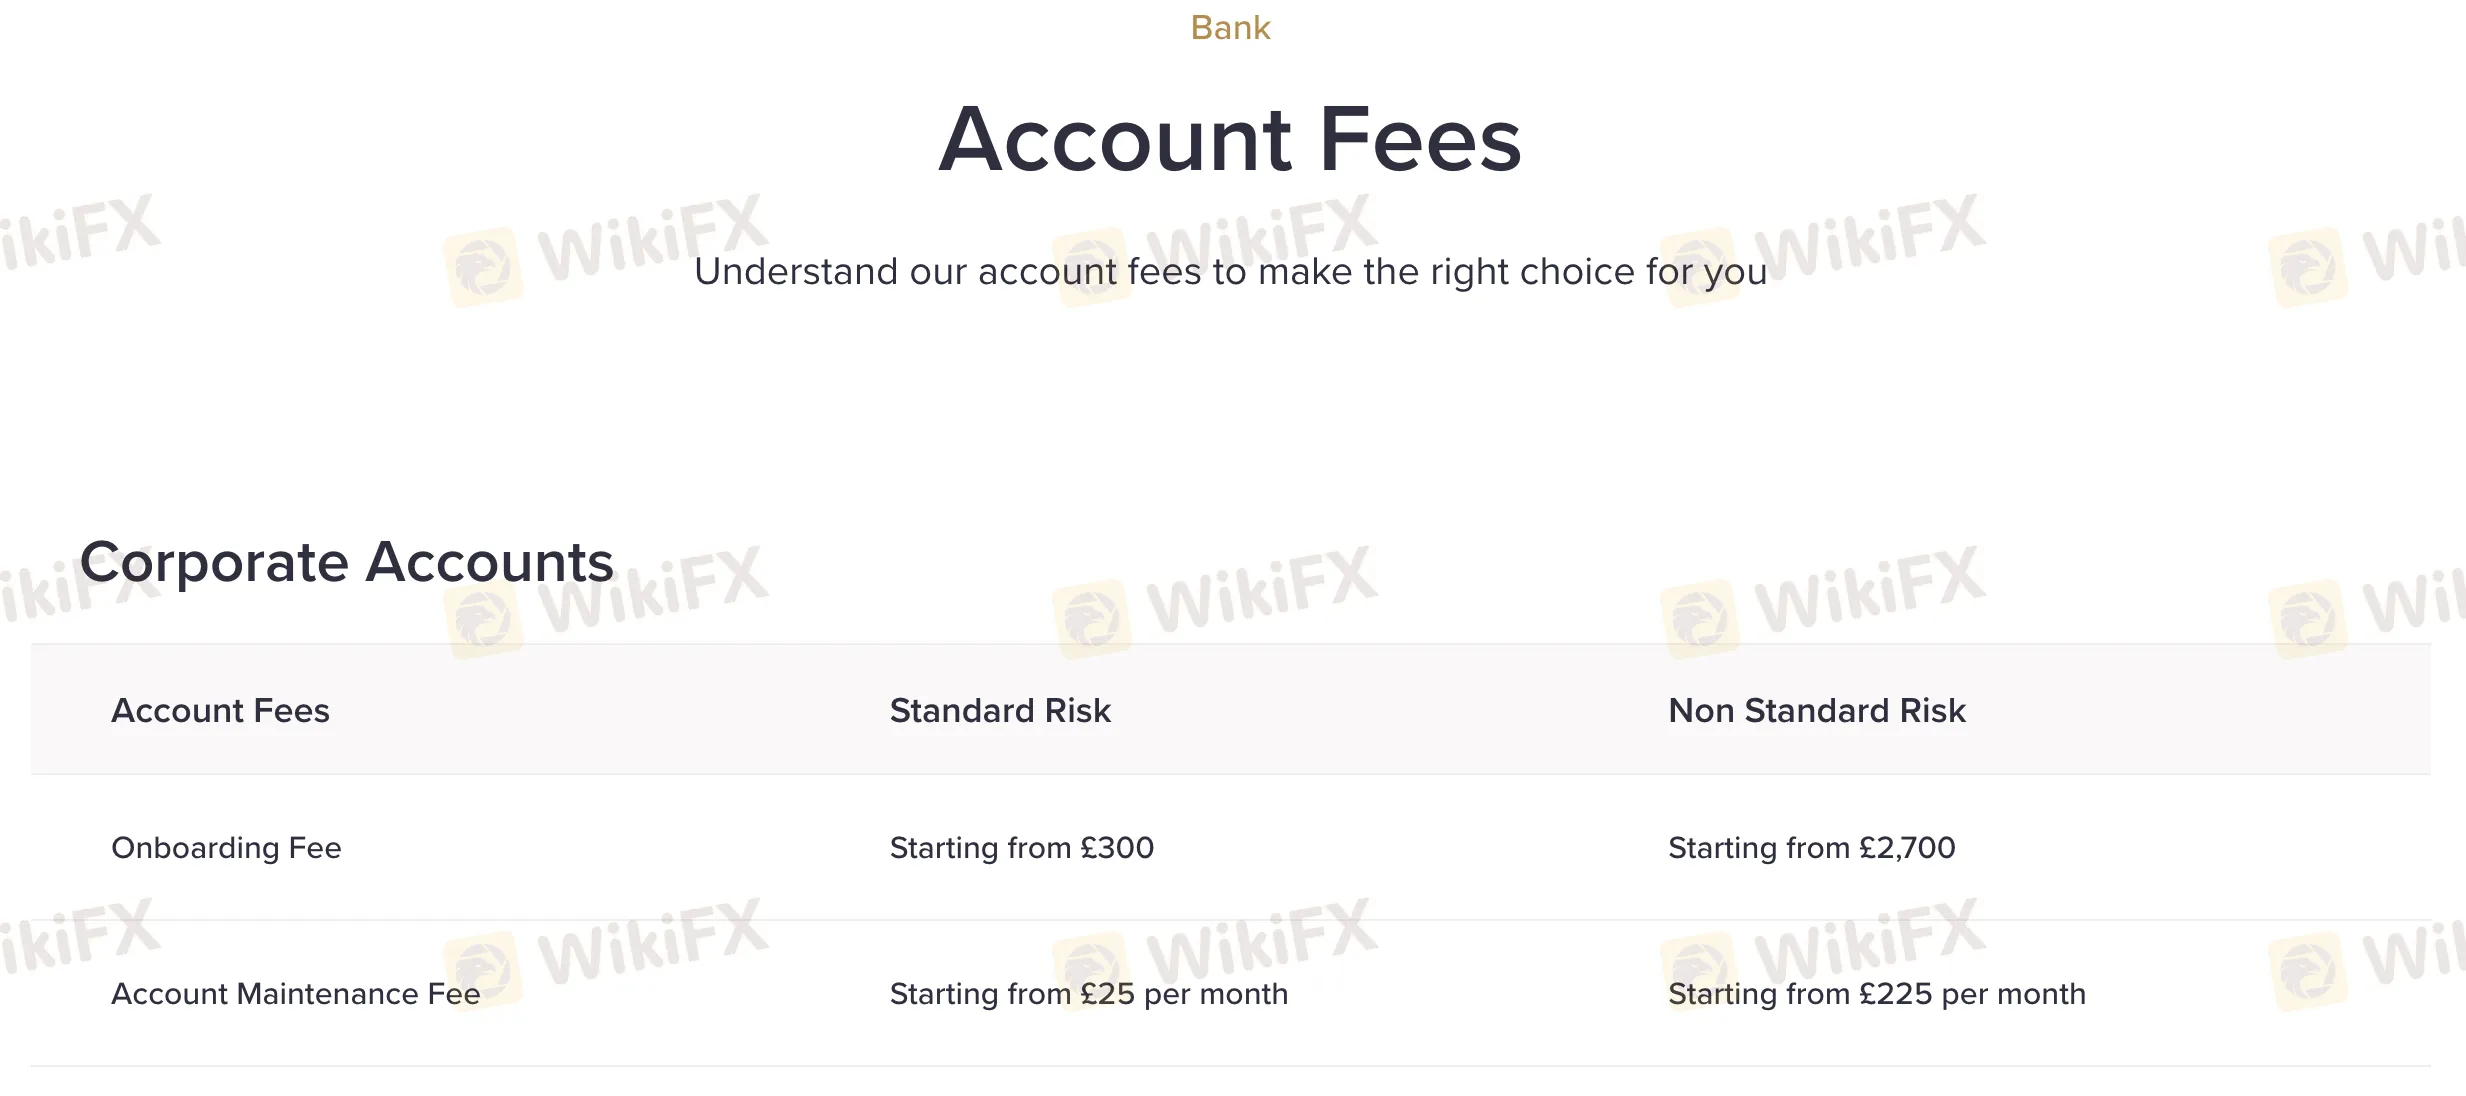This screenshot has width=2466, height=1096.
Task: Select the Non Standard Risk column header
Action: 1816,711
